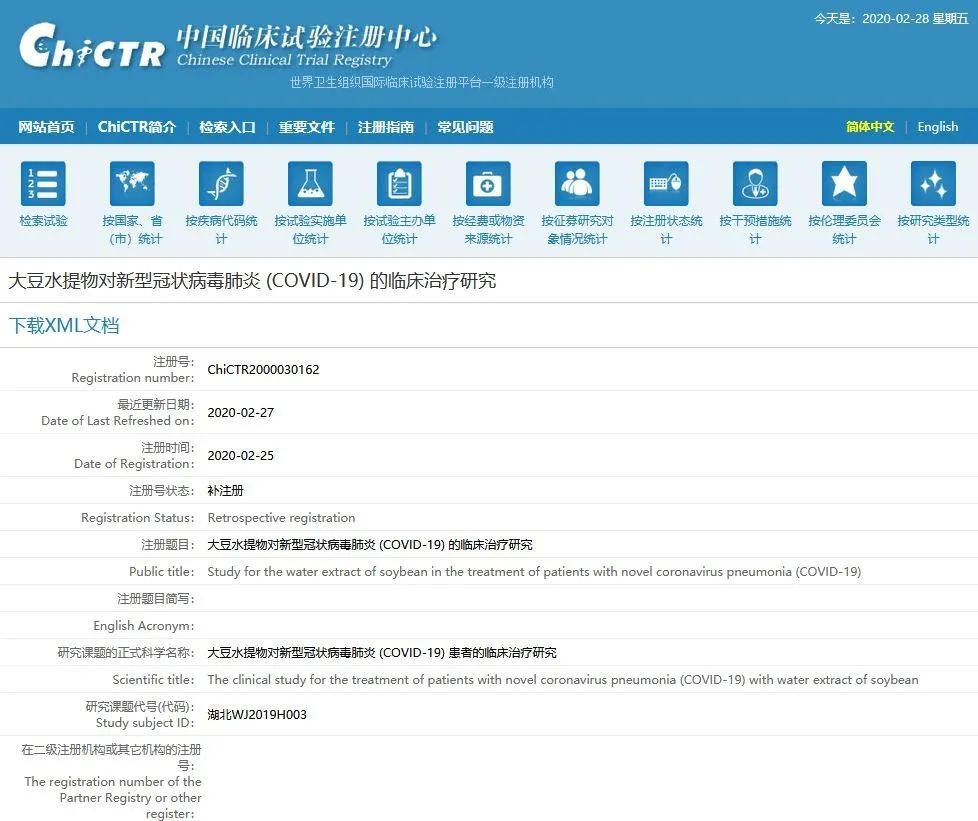Click the 研究课题的正式科学名称 Chinese value
The height and width of the screenshot is (821, 978).
click(x=382, y=653)
